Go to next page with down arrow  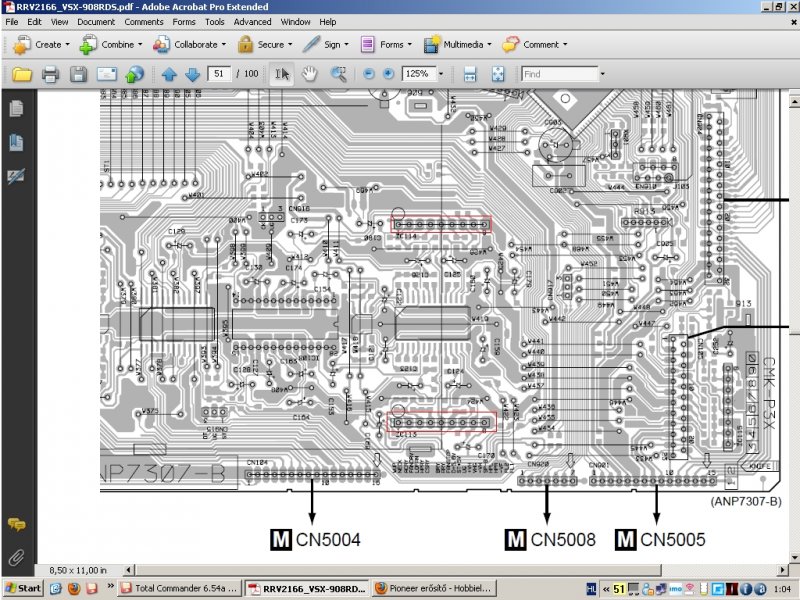click(192, 74)
